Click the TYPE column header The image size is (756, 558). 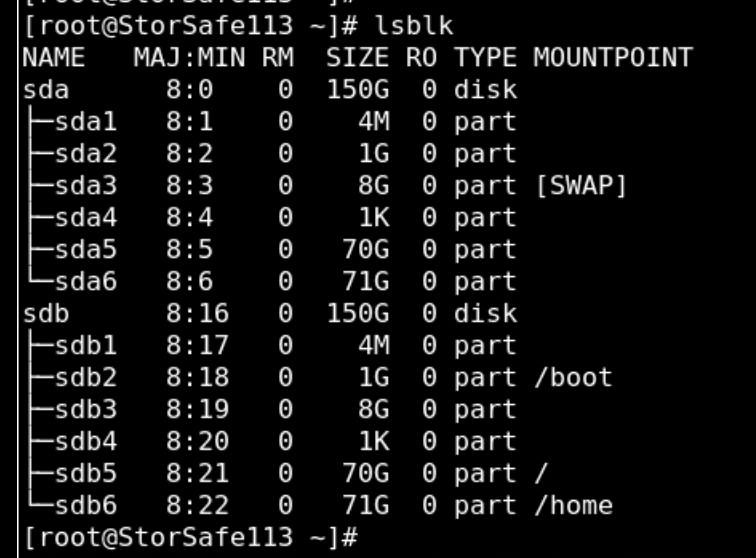click(485, 58)
